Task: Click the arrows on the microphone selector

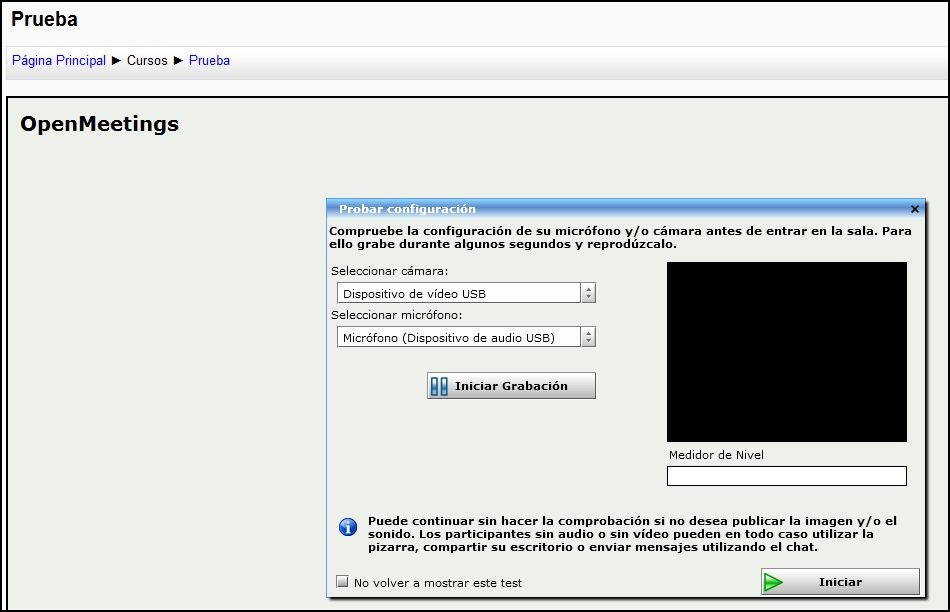Action: 589,338
